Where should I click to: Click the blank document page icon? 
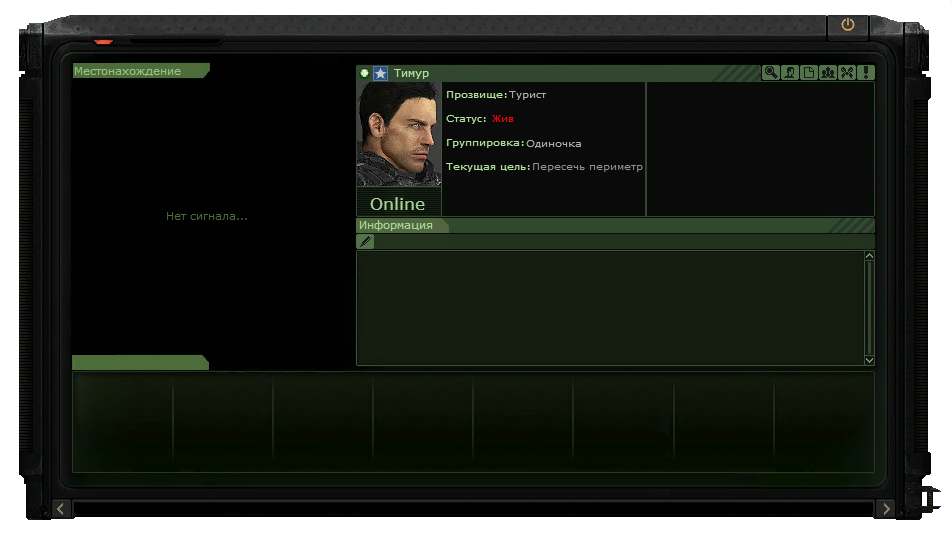click(x=808, y=72)
